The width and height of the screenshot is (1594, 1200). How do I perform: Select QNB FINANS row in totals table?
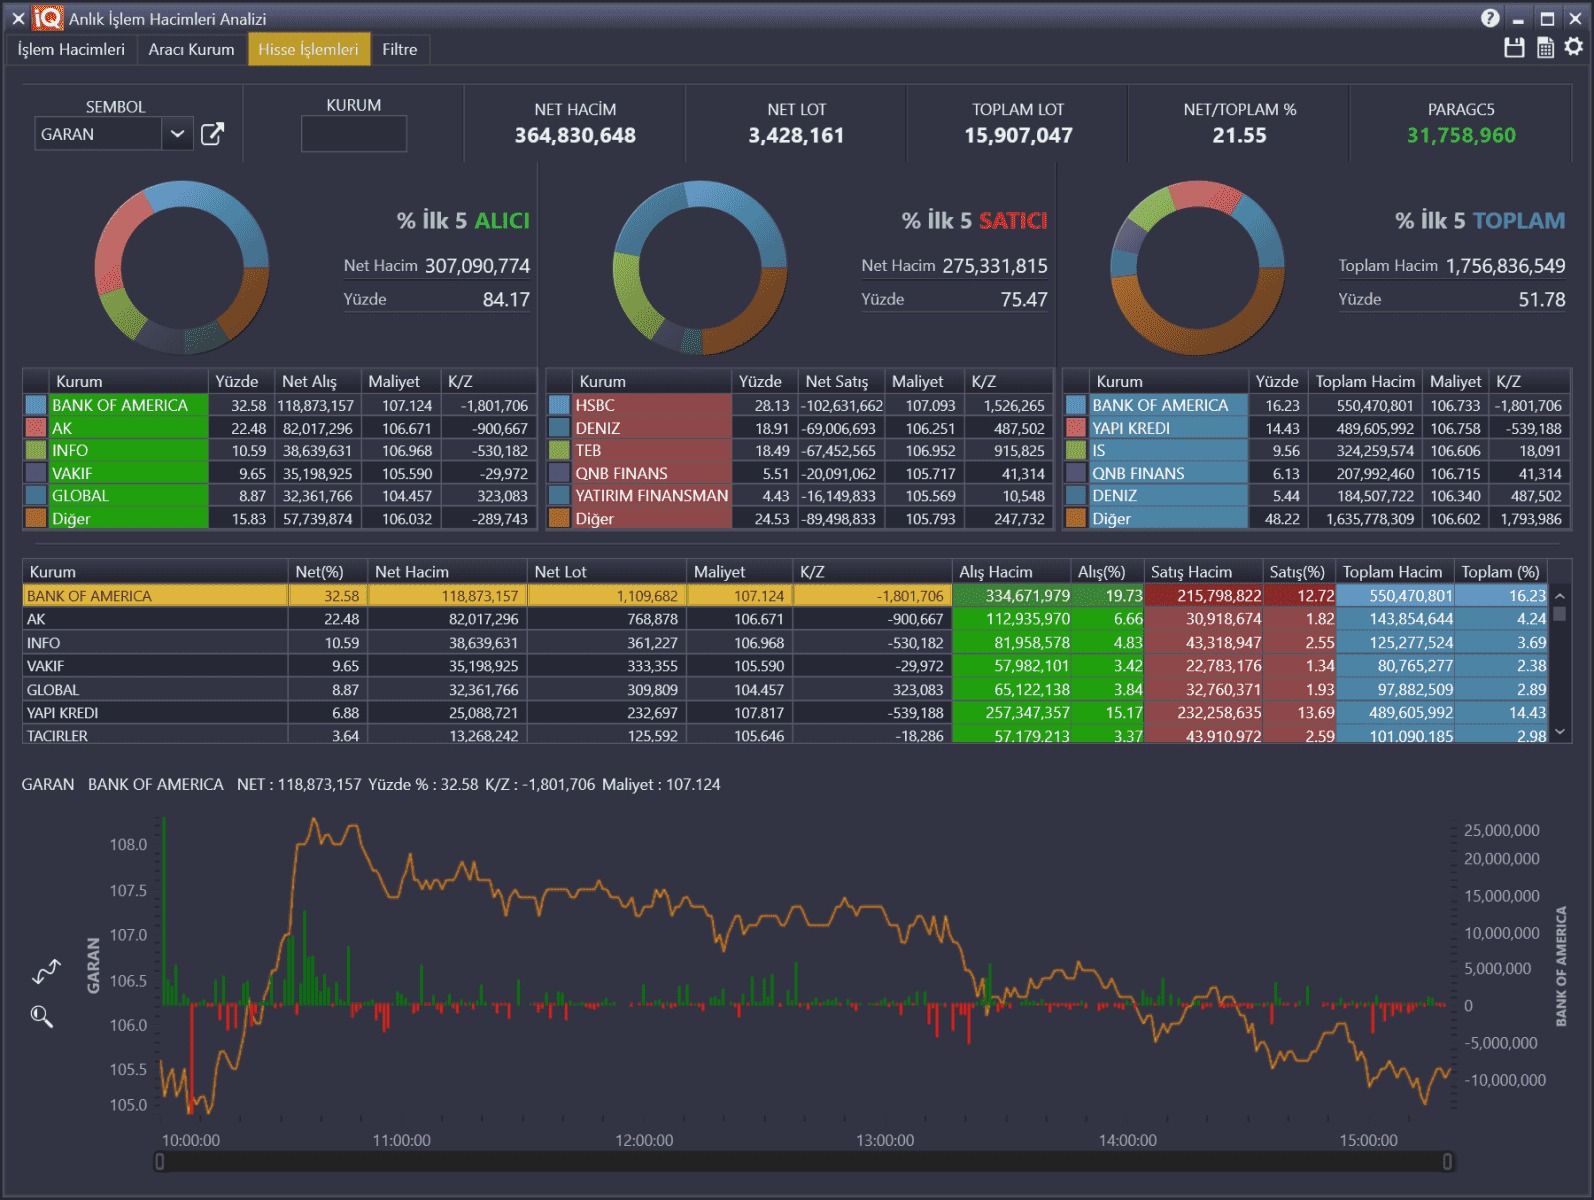(1317, 473)
